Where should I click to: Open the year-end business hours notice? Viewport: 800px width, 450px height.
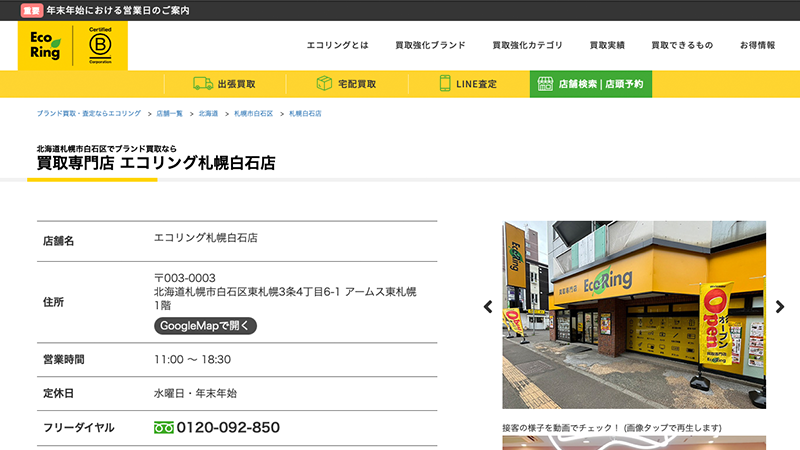118,10
